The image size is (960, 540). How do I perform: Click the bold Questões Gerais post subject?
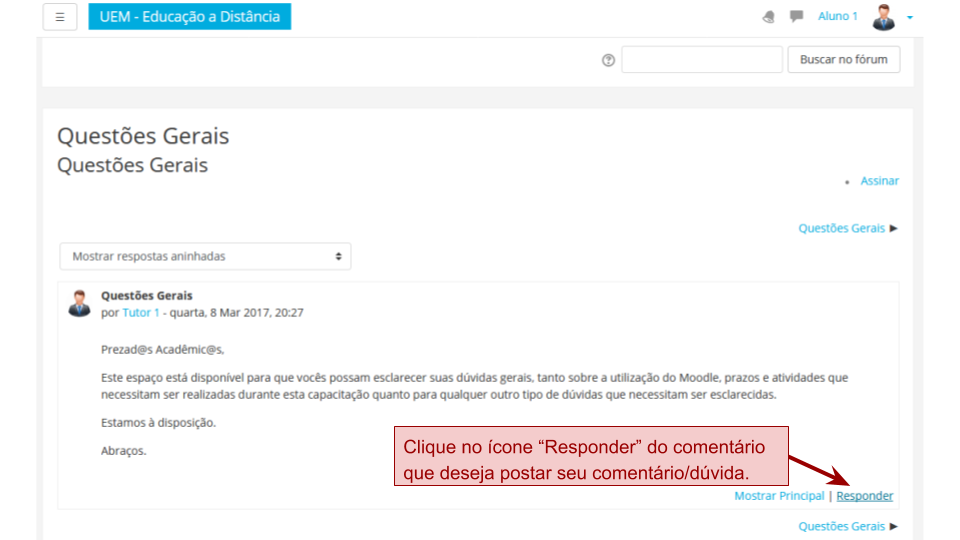coord(147,296)
